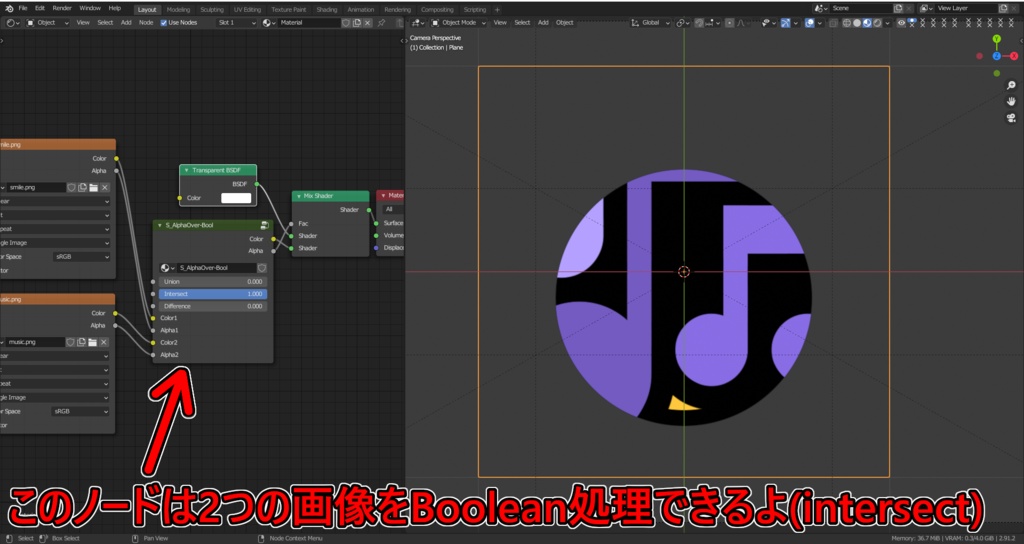Add new scene with icon beside Scene field

coord(899,8)
